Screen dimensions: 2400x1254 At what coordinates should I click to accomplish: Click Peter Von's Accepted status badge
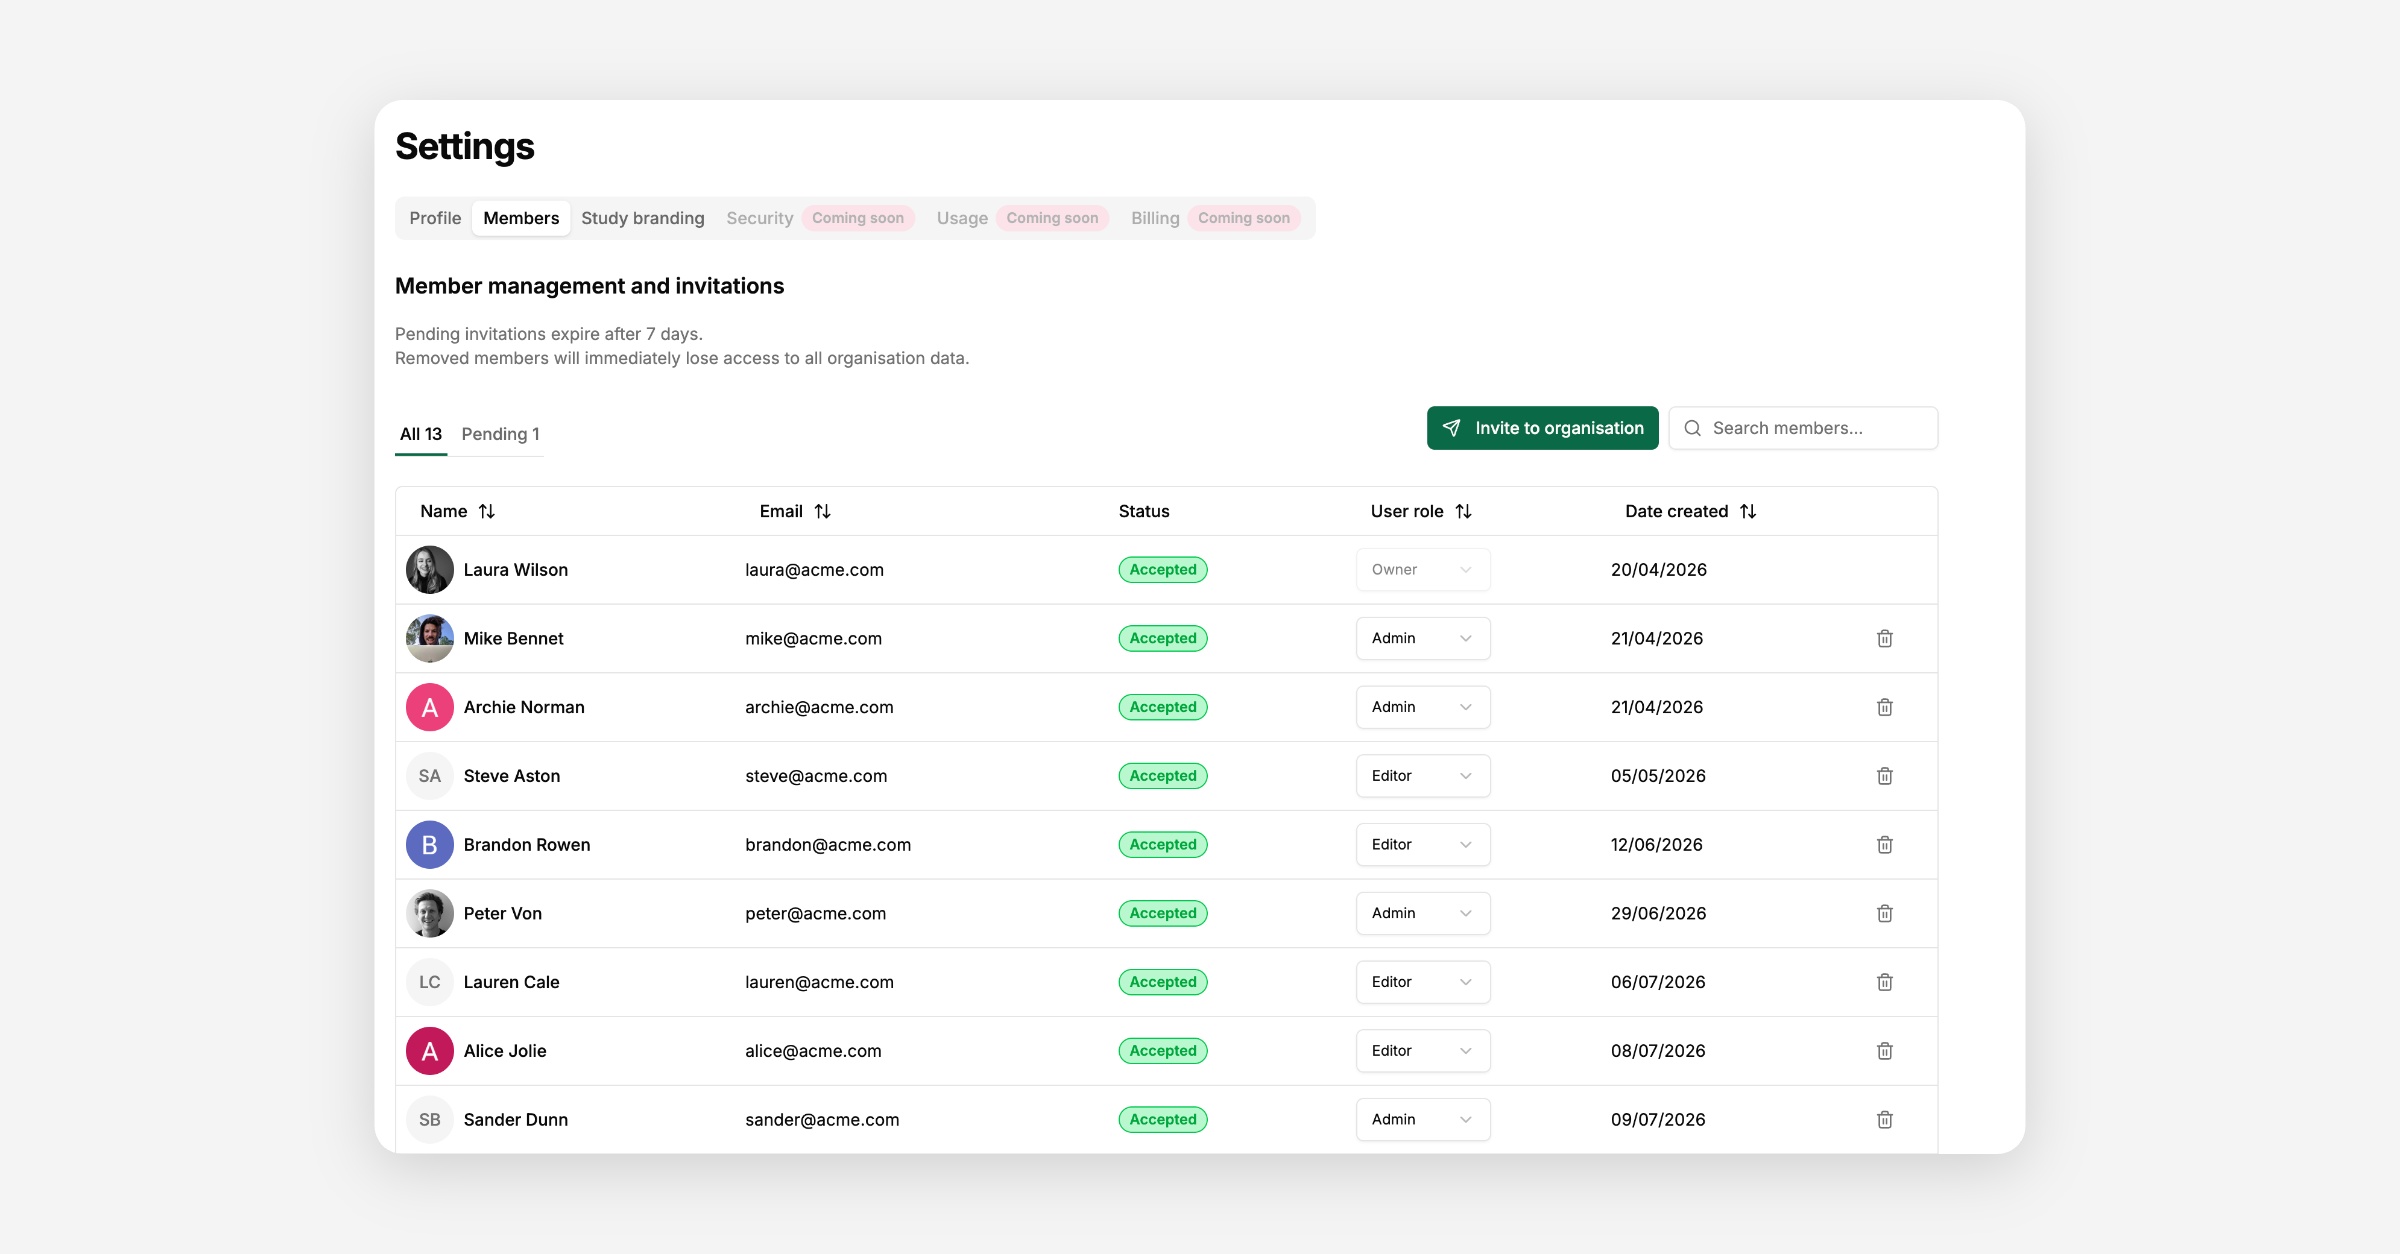[1163, 913]
